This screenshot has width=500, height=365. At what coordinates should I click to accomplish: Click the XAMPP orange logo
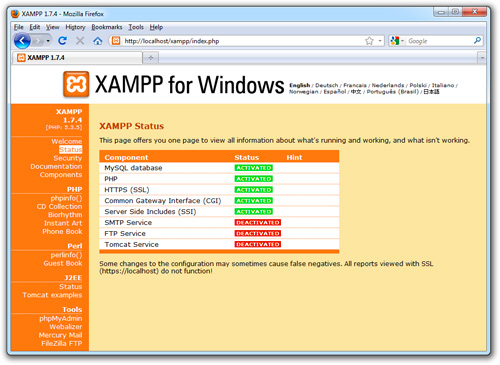tap(76, 84)
